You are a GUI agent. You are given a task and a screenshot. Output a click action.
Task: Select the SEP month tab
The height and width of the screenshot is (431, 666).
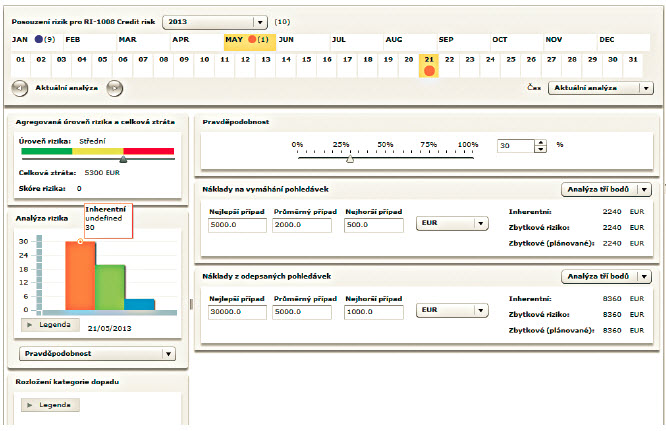point(463,42)
